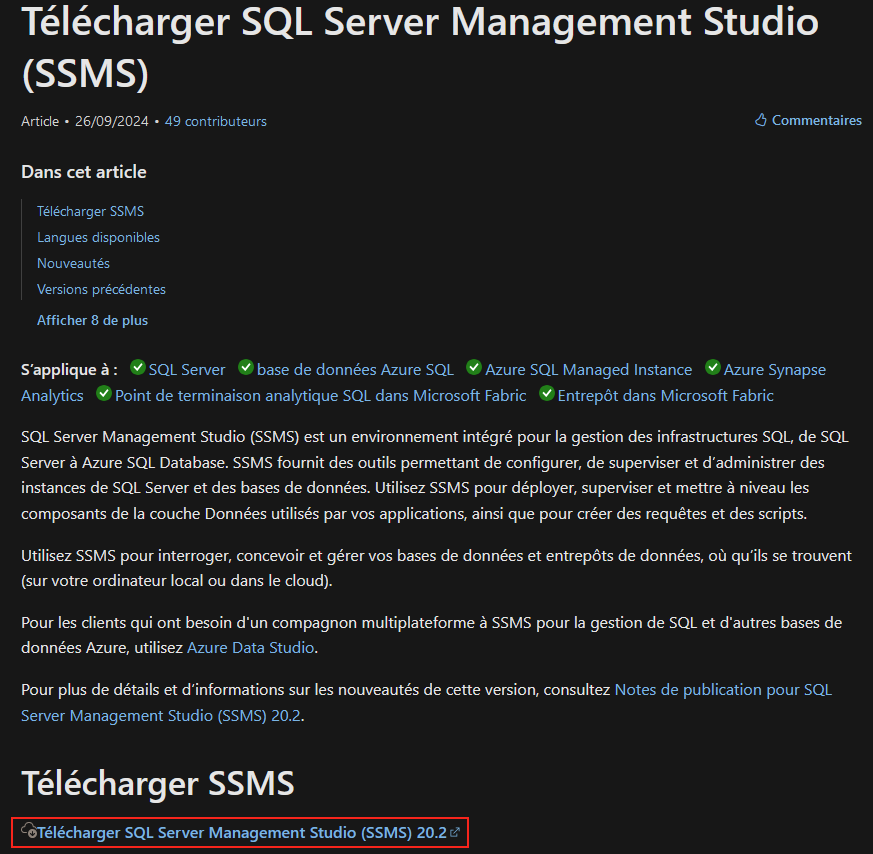873x854 pixels.
Task: Click check icon before Azure Synapse
Action: [713, 367]
